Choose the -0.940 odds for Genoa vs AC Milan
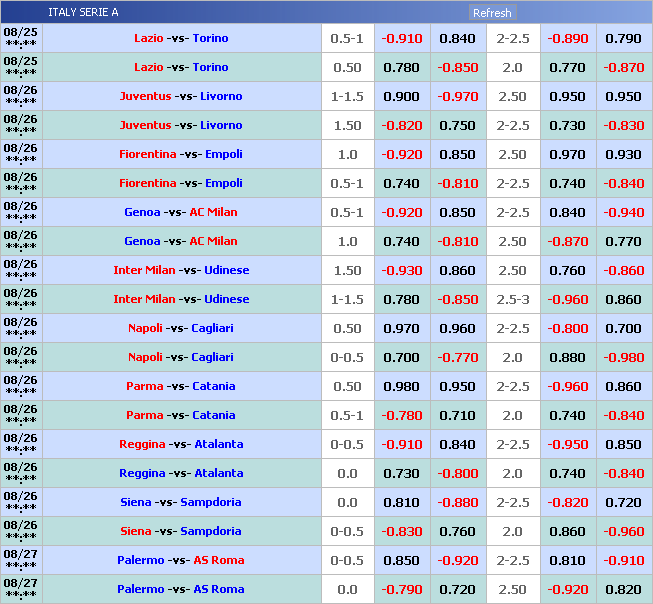The height and width of the screenshot is (604, 653). pos(623,212)
